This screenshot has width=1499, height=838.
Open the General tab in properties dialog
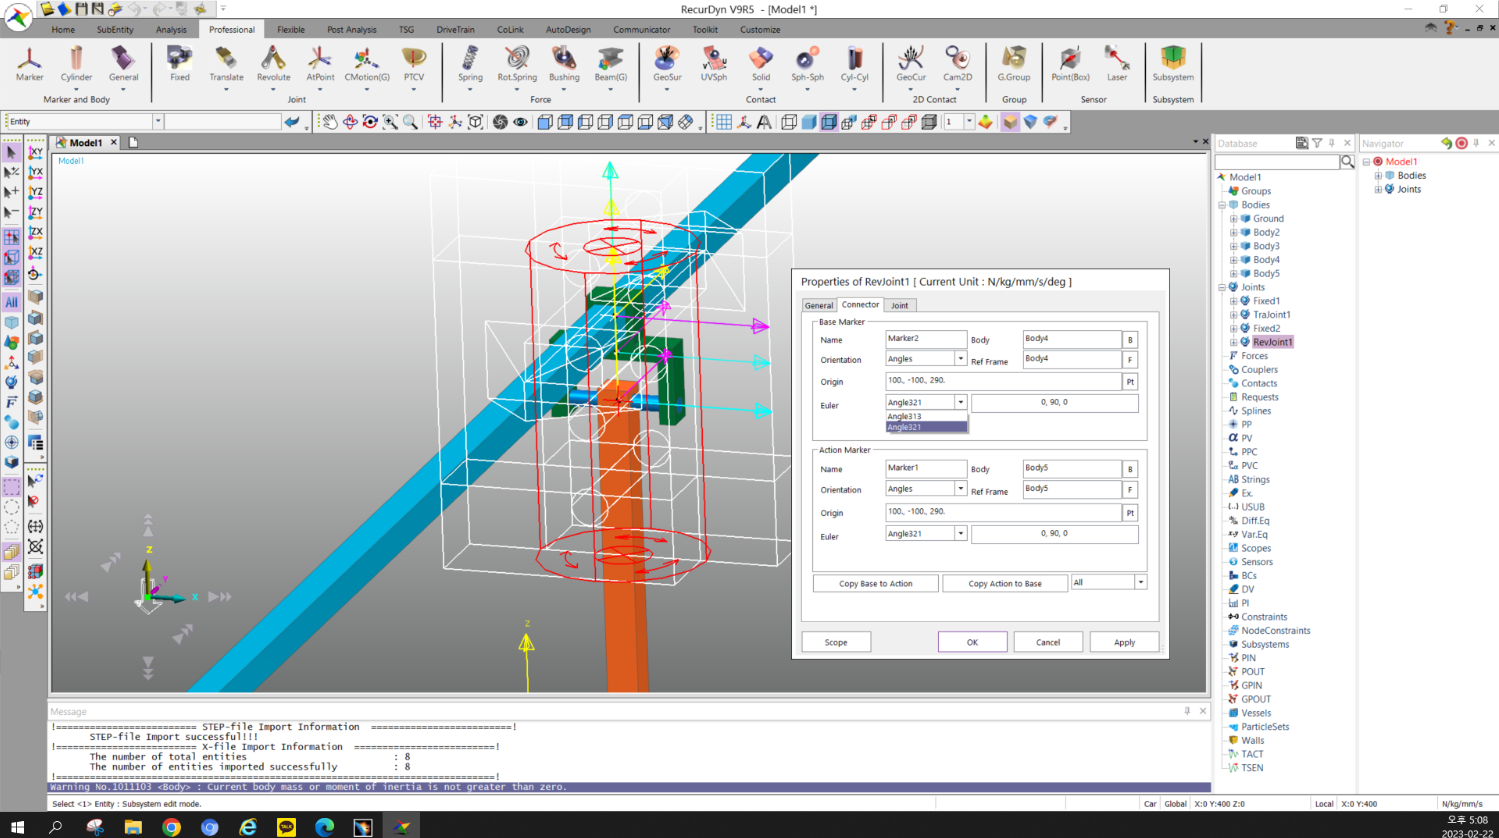(x=819, y=305)
